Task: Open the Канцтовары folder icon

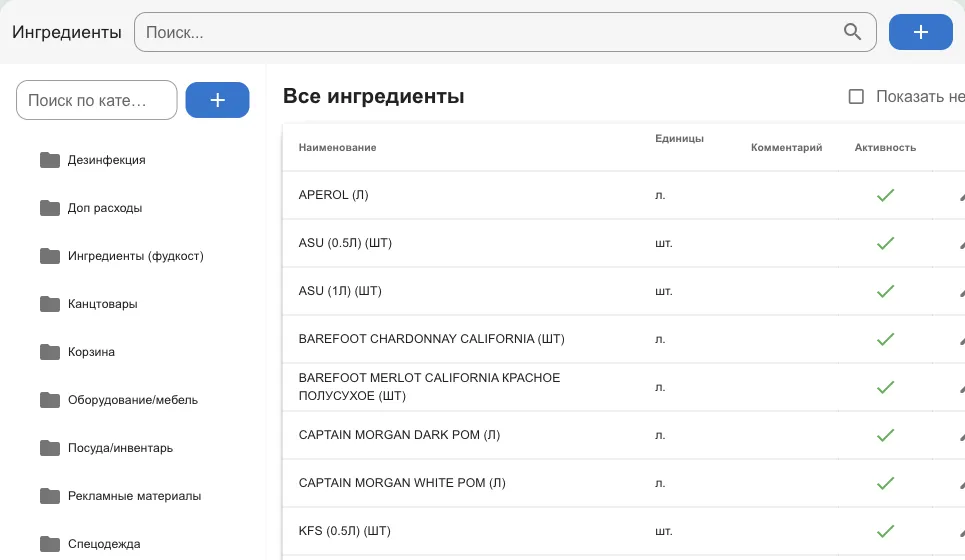Action: coord(50,304)
